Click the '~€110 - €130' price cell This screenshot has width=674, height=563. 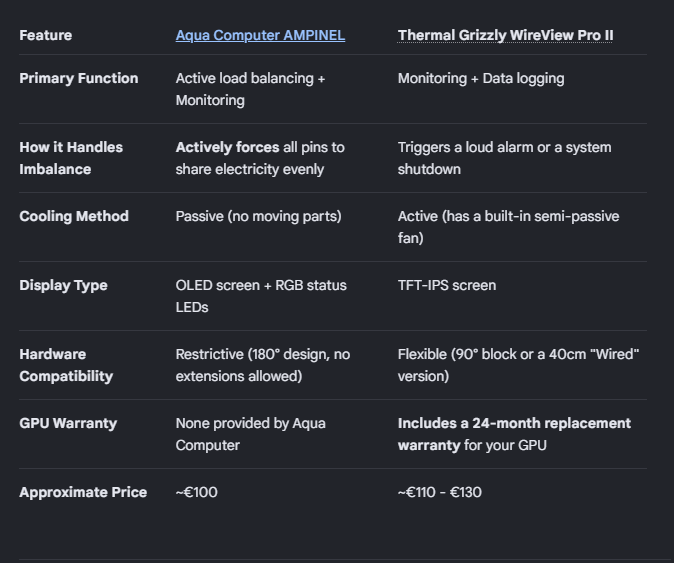coord(439,492)
